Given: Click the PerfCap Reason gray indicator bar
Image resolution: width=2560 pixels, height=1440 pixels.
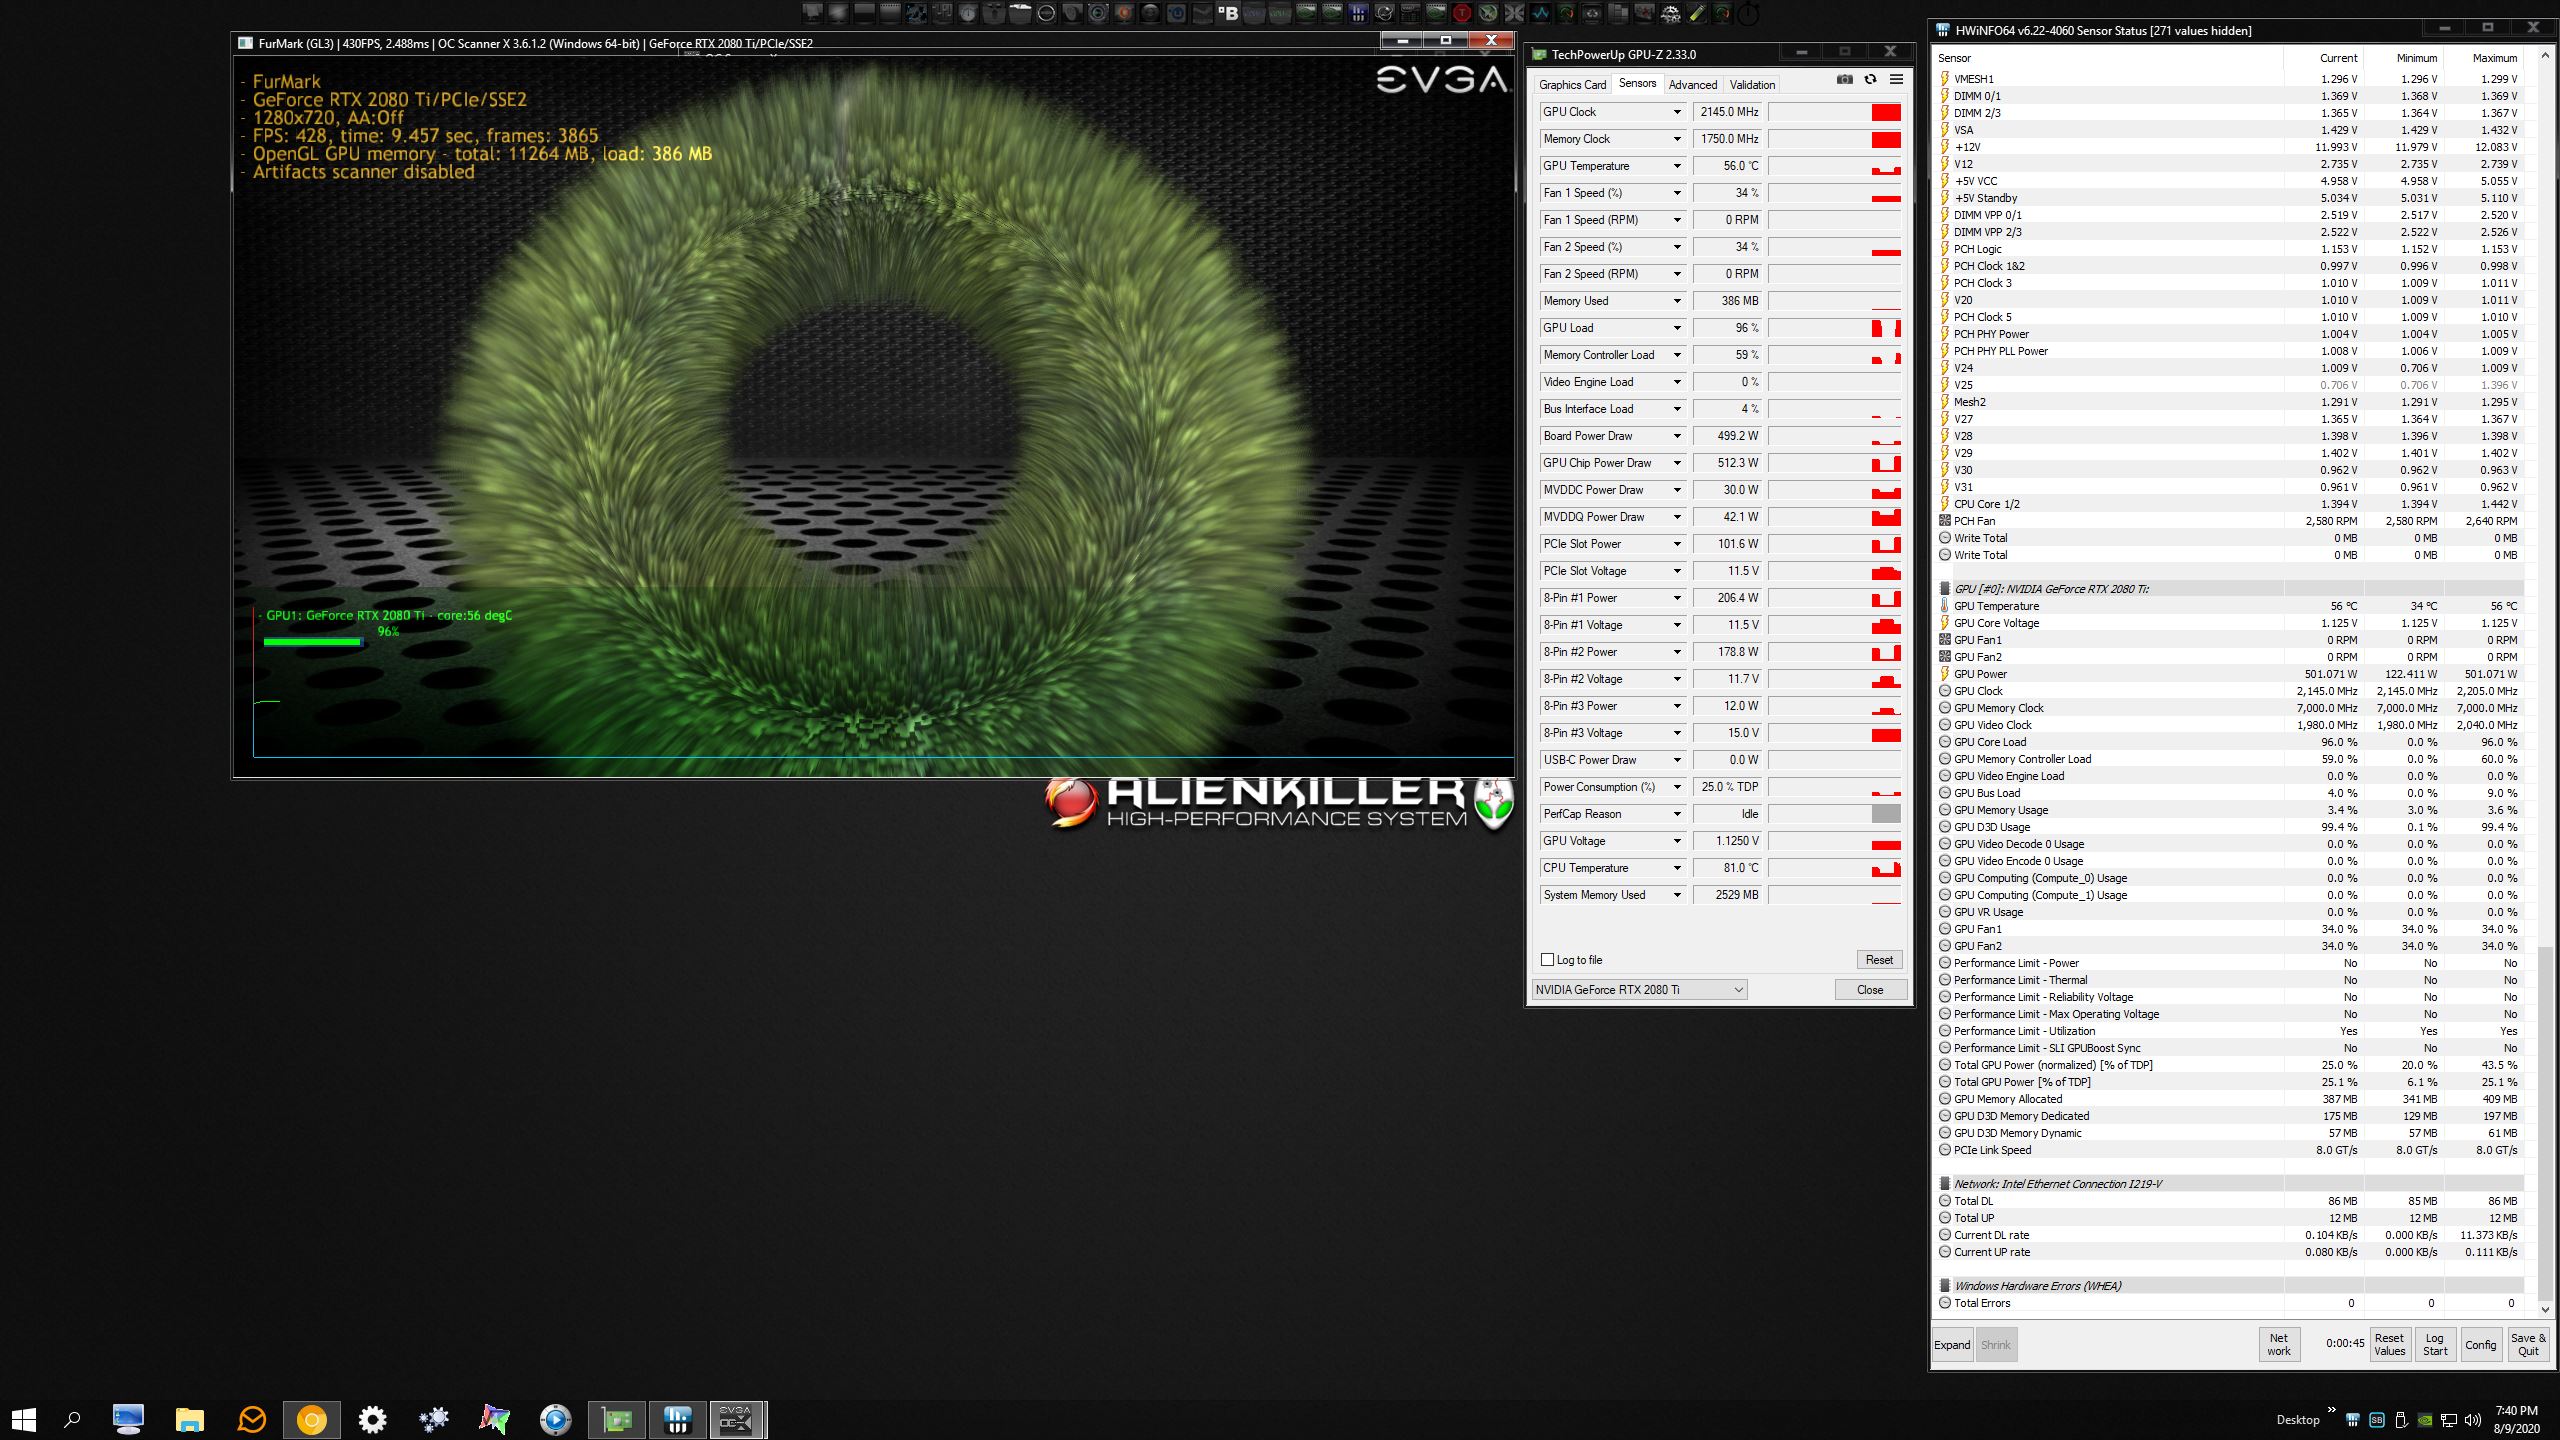Looking at the screenshot, I should [1886, 814].
